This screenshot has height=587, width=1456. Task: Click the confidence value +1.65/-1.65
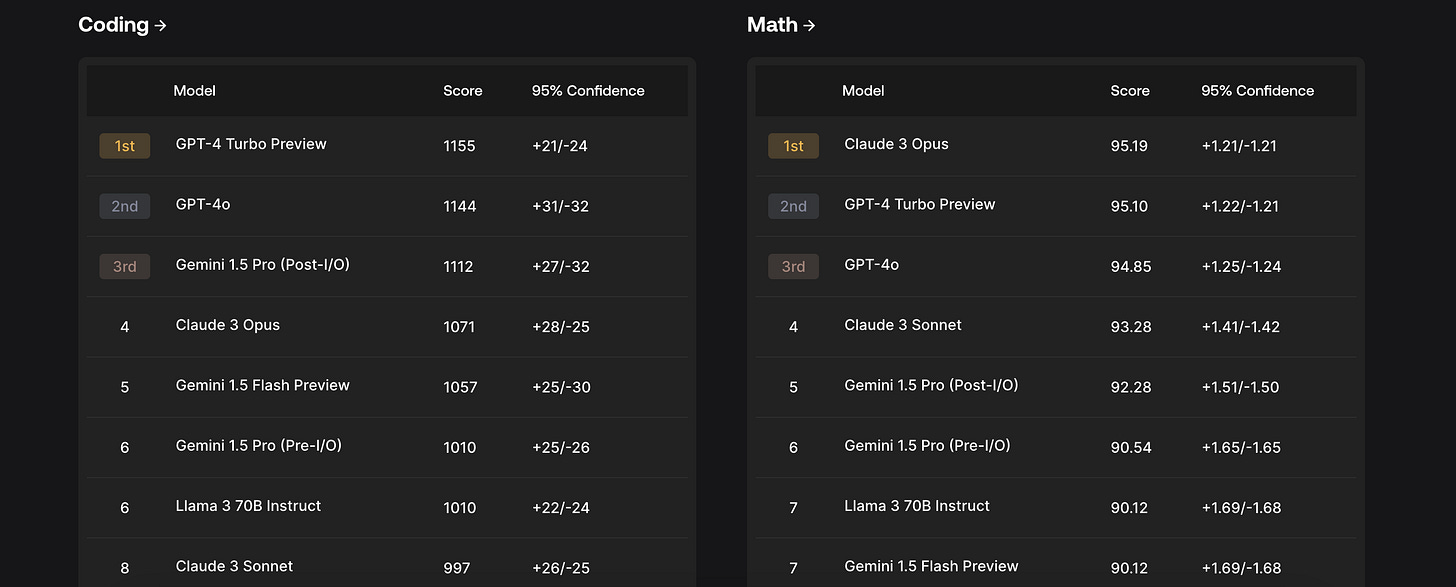click(1241, 447)
